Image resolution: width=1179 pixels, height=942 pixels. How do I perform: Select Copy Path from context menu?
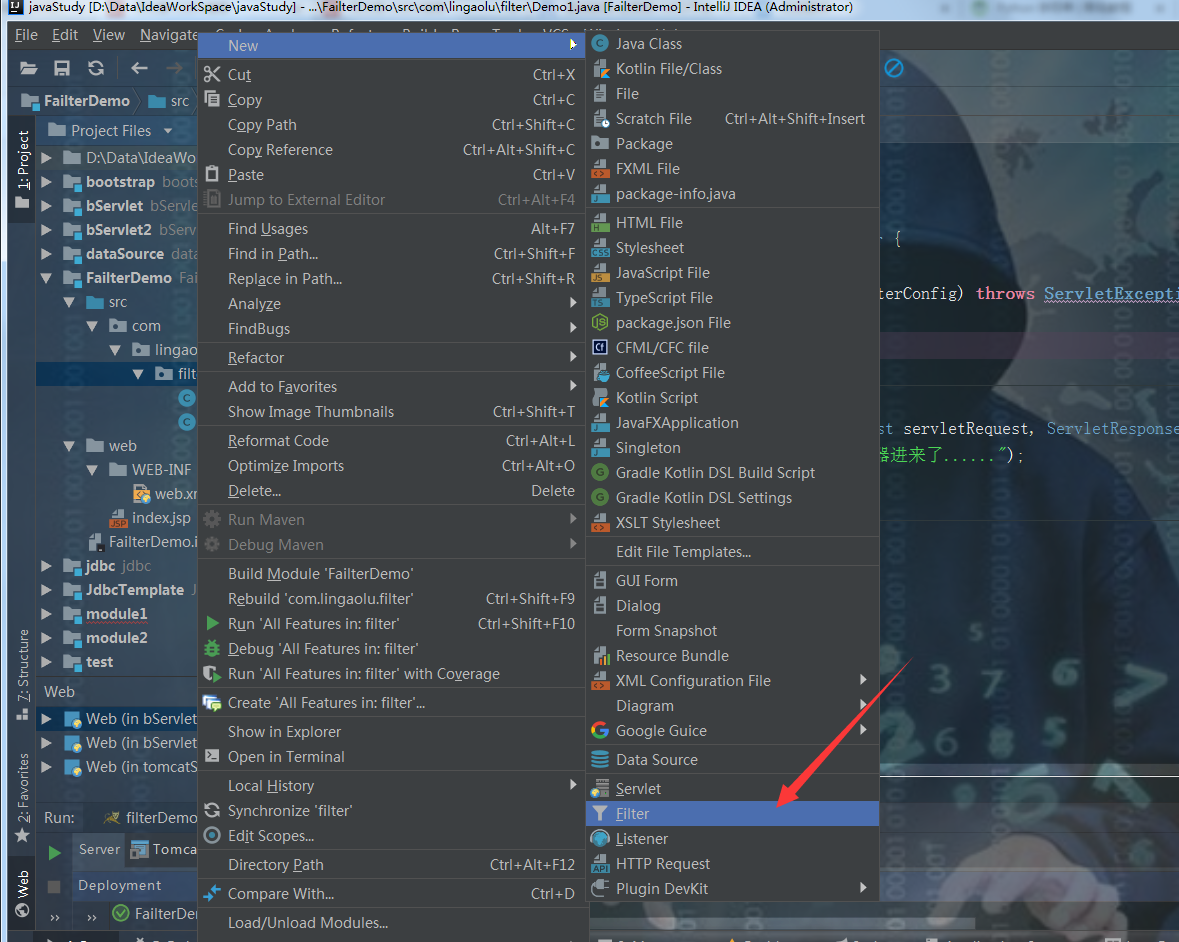pos(391,125)
